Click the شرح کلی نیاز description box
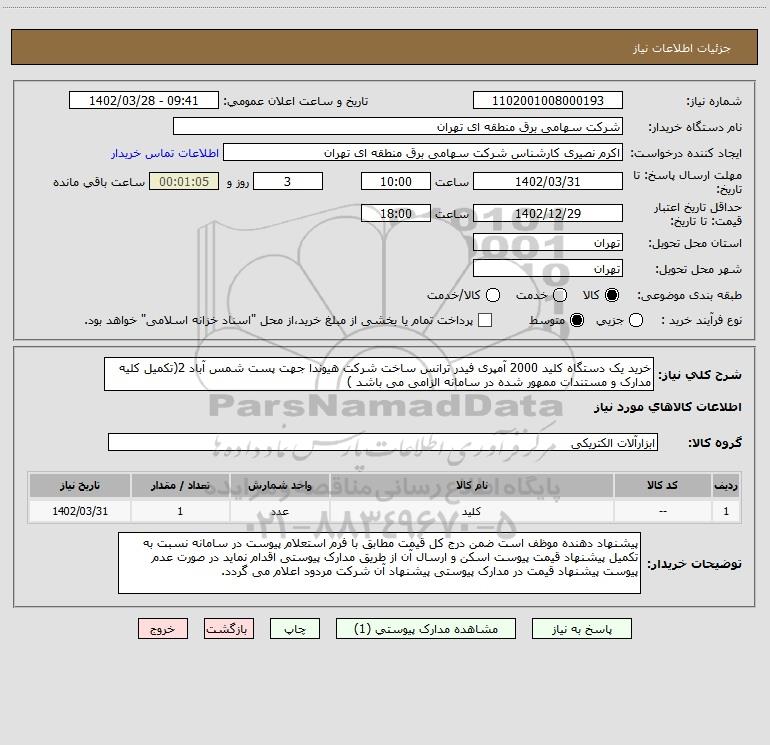Image resolution: width=770 pixels, height=745 pixels. coord(379,374)
